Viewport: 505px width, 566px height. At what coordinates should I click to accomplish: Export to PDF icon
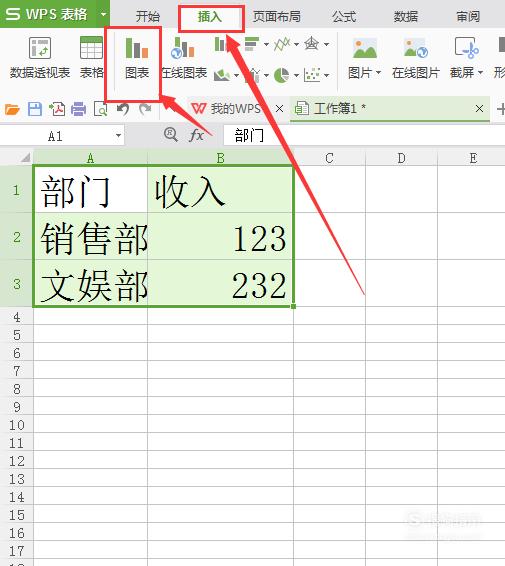57,109
